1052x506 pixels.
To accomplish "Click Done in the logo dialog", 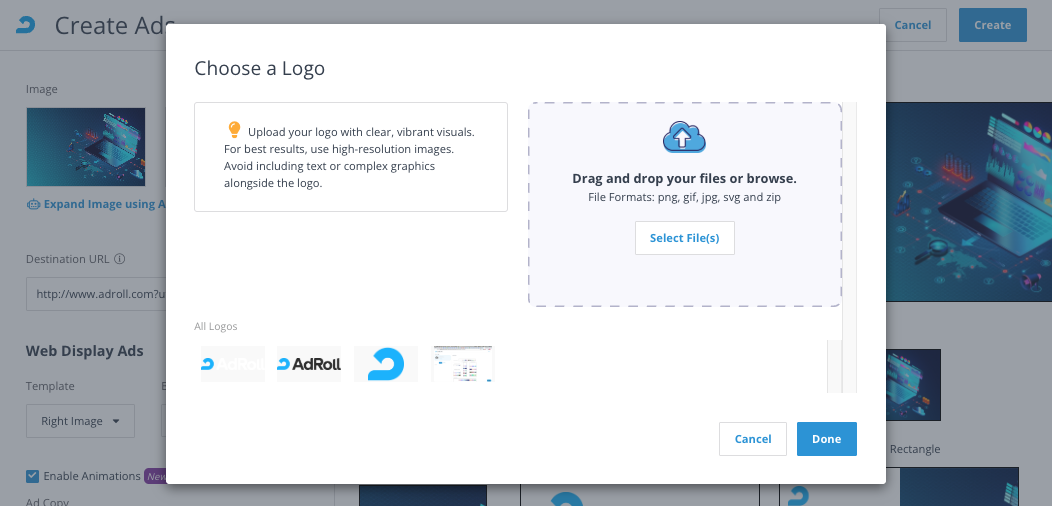I will point(826,439).
